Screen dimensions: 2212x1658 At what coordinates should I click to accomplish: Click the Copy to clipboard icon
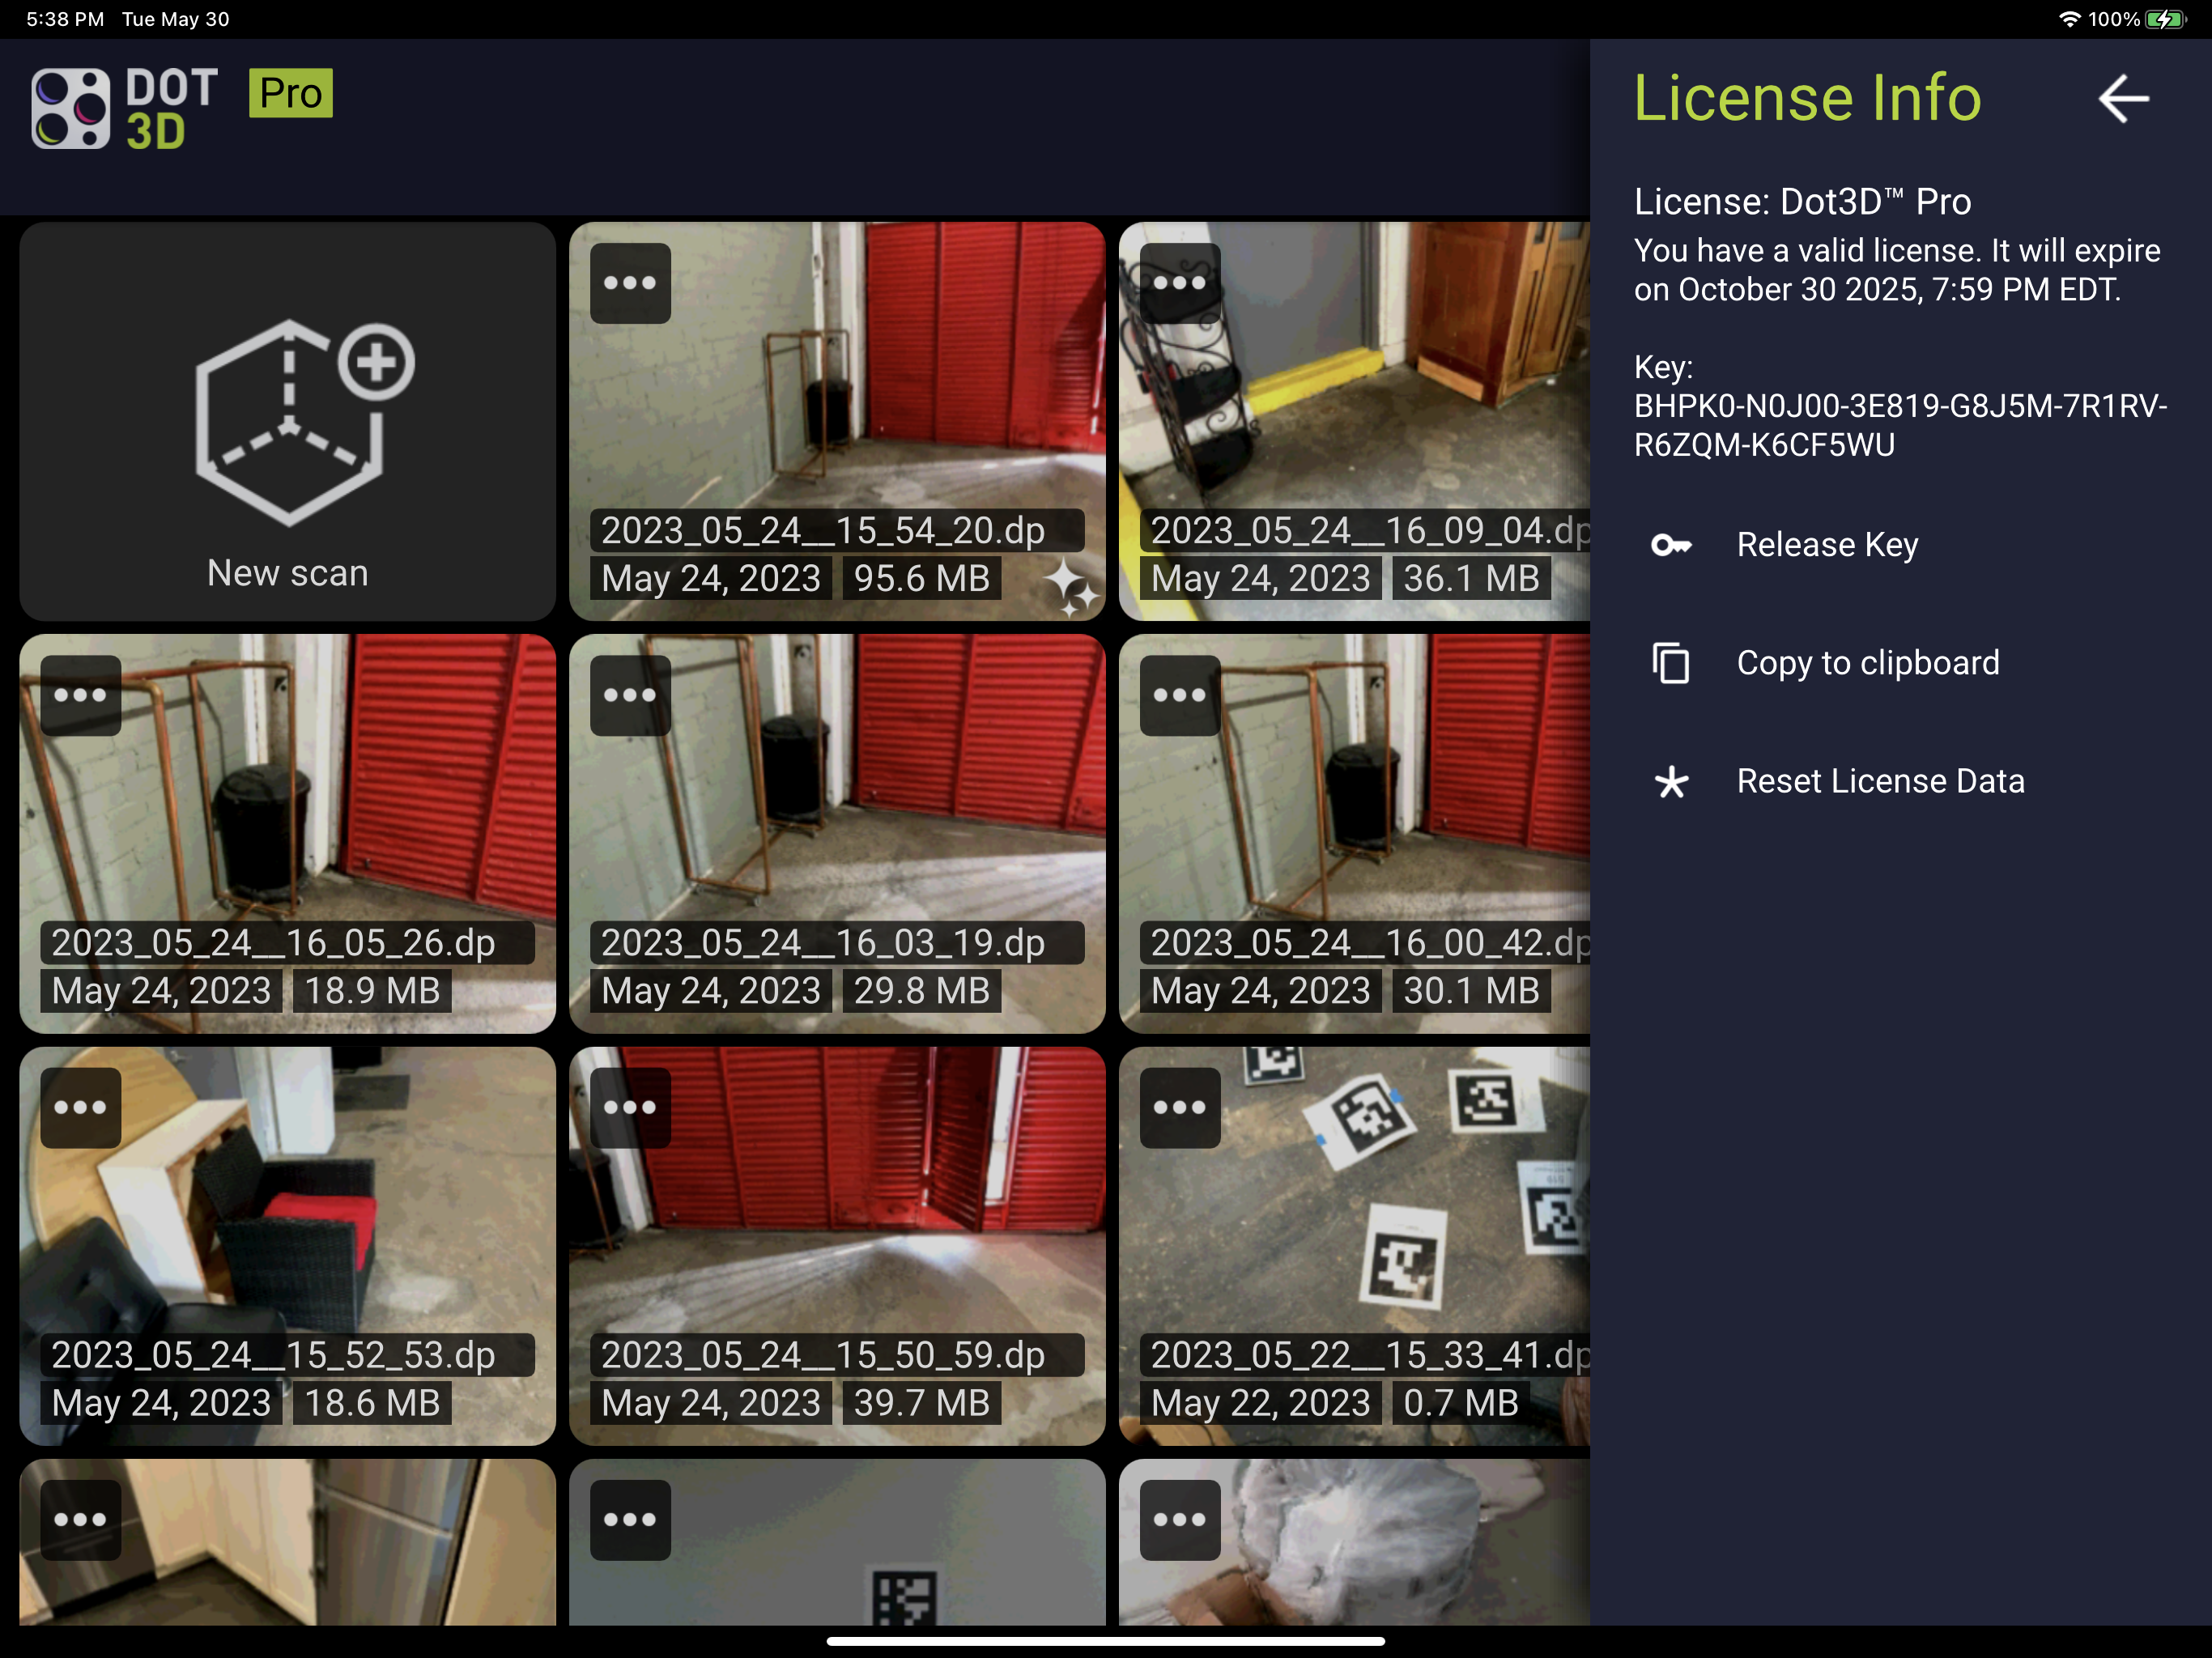coord(1670,663)
